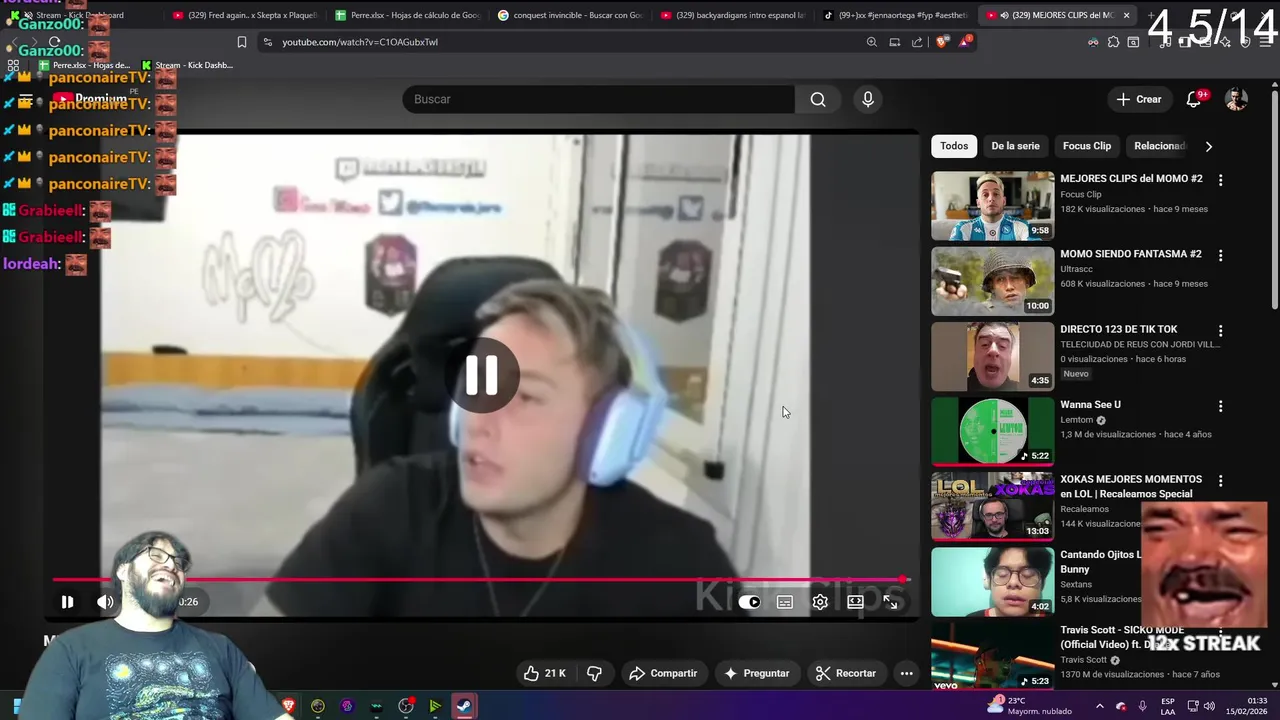The image size is (1280, 720).
Task: Open options for Wanna See U
Action: click(x=1220, y=406)
